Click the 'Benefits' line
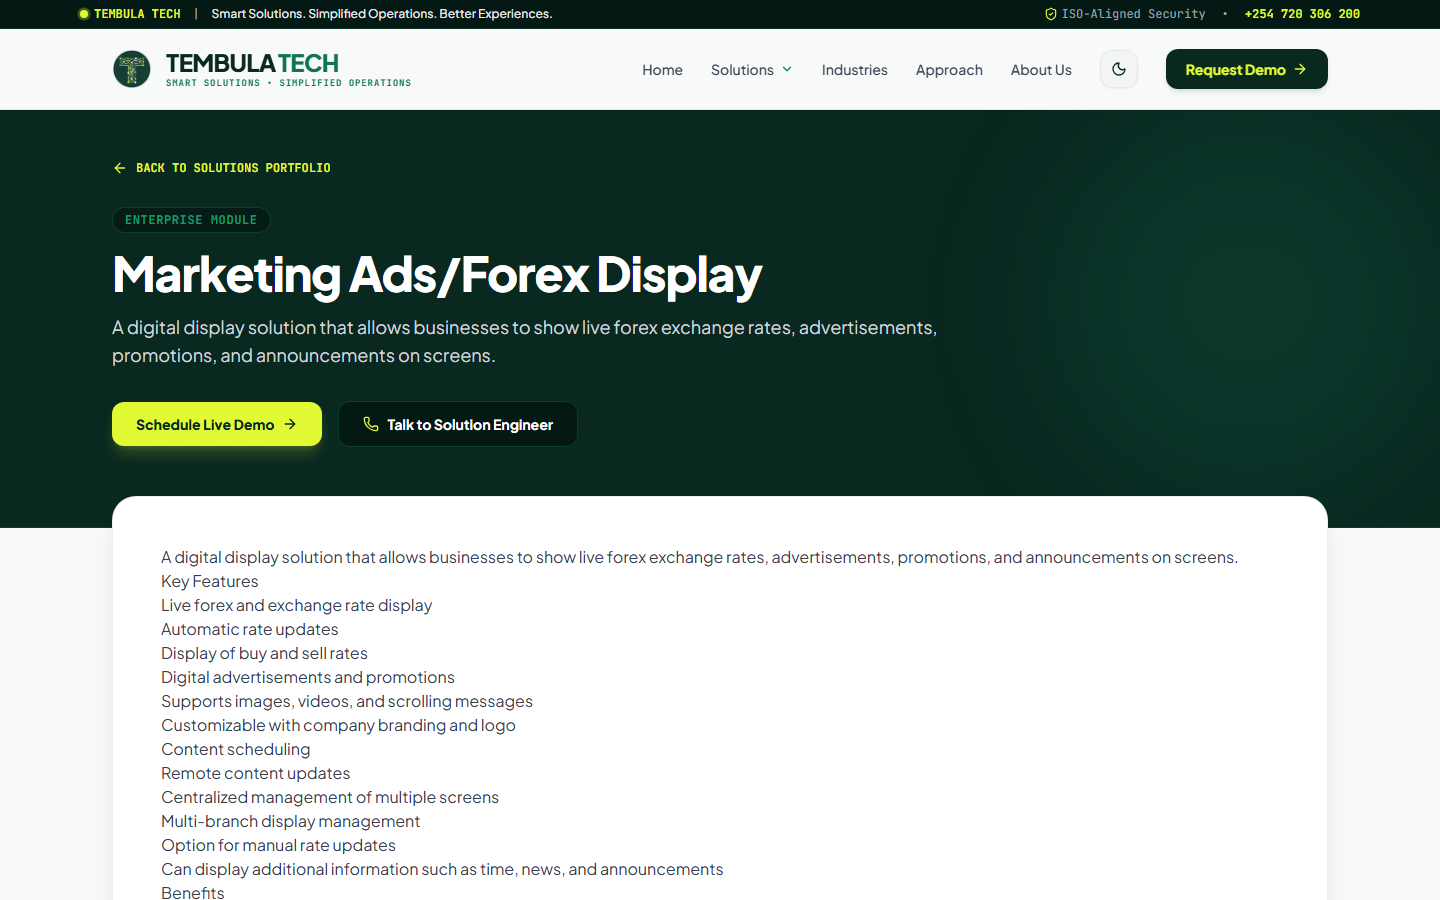Screen dimensions: 1440x900 click(193, 892)
